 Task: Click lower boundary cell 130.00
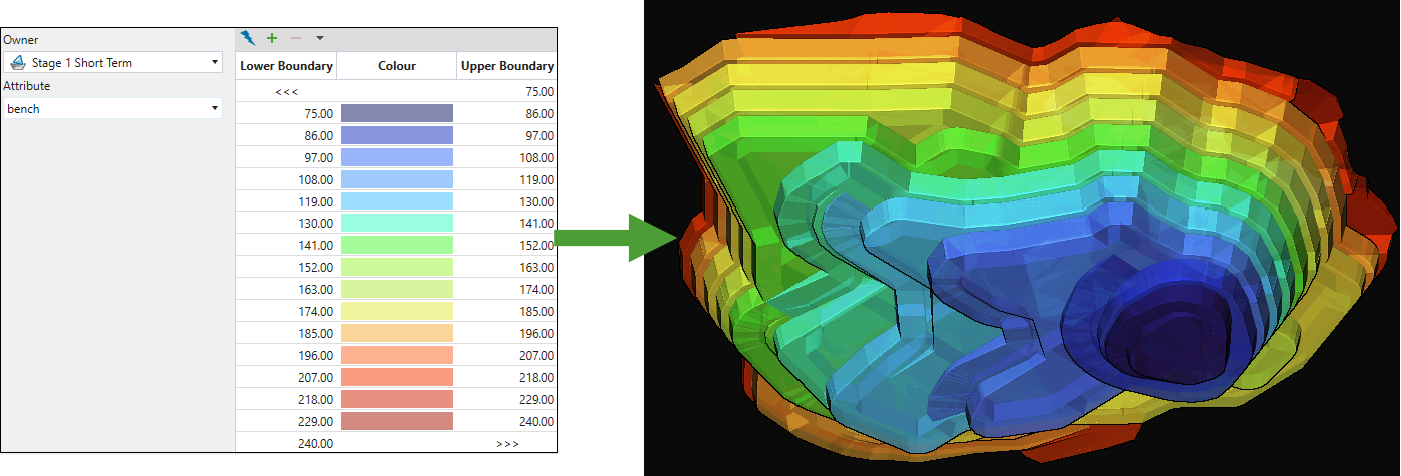point(286,223)
